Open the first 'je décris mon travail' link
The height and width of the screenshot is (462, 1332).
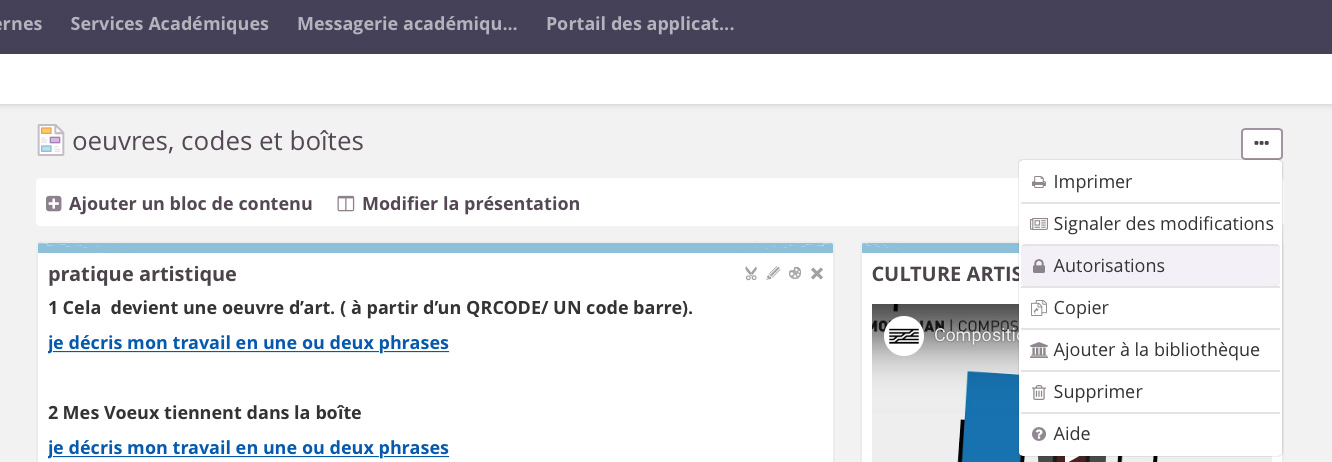(x=248, y=343)
